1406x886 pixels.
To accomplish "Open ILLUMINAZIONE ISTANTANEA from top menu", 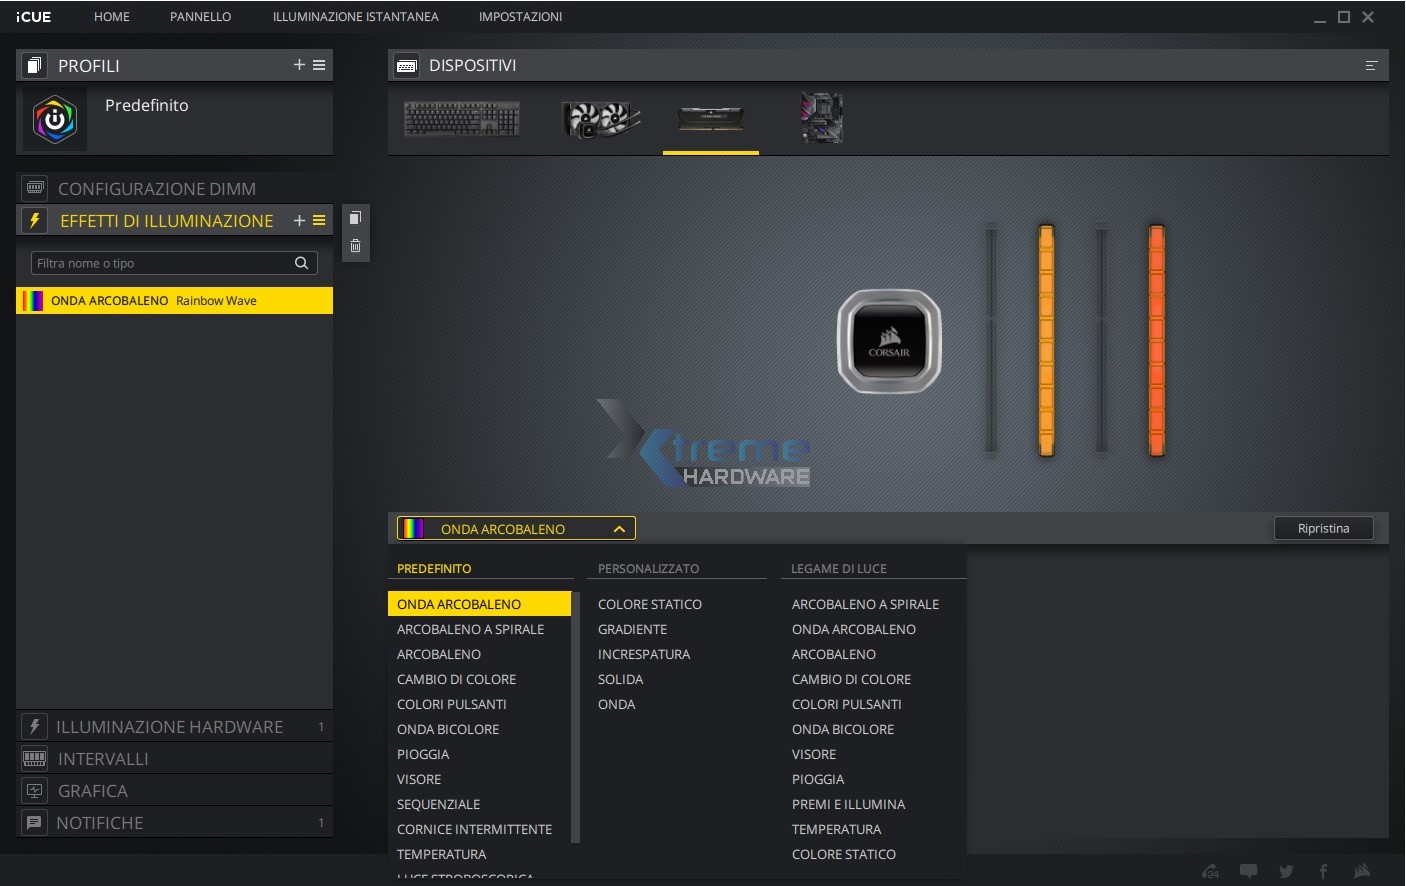I will tap(355, 17).
